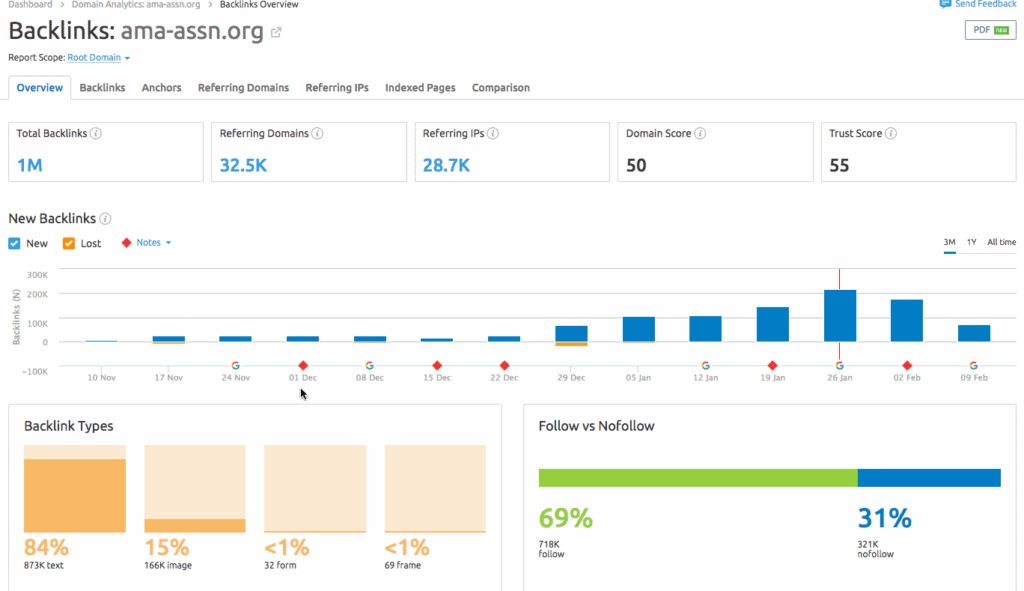Click the 31% nofollow percentage
The height and width of the screenshot is (591, 1024).
[x=884, y=519]
